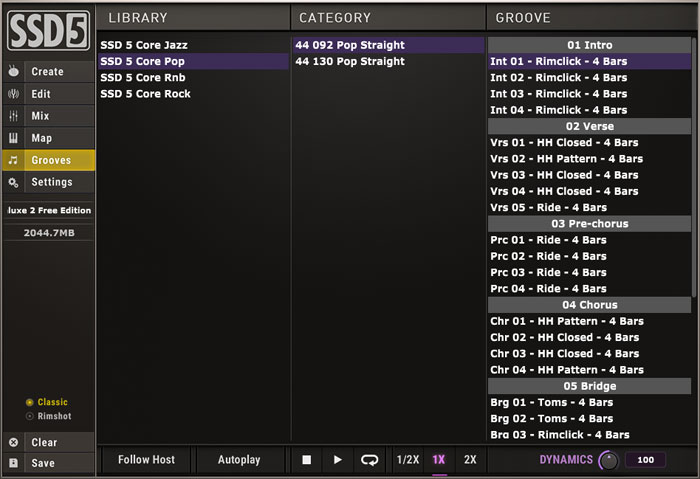Toggle loop playback

coord(369,460)
